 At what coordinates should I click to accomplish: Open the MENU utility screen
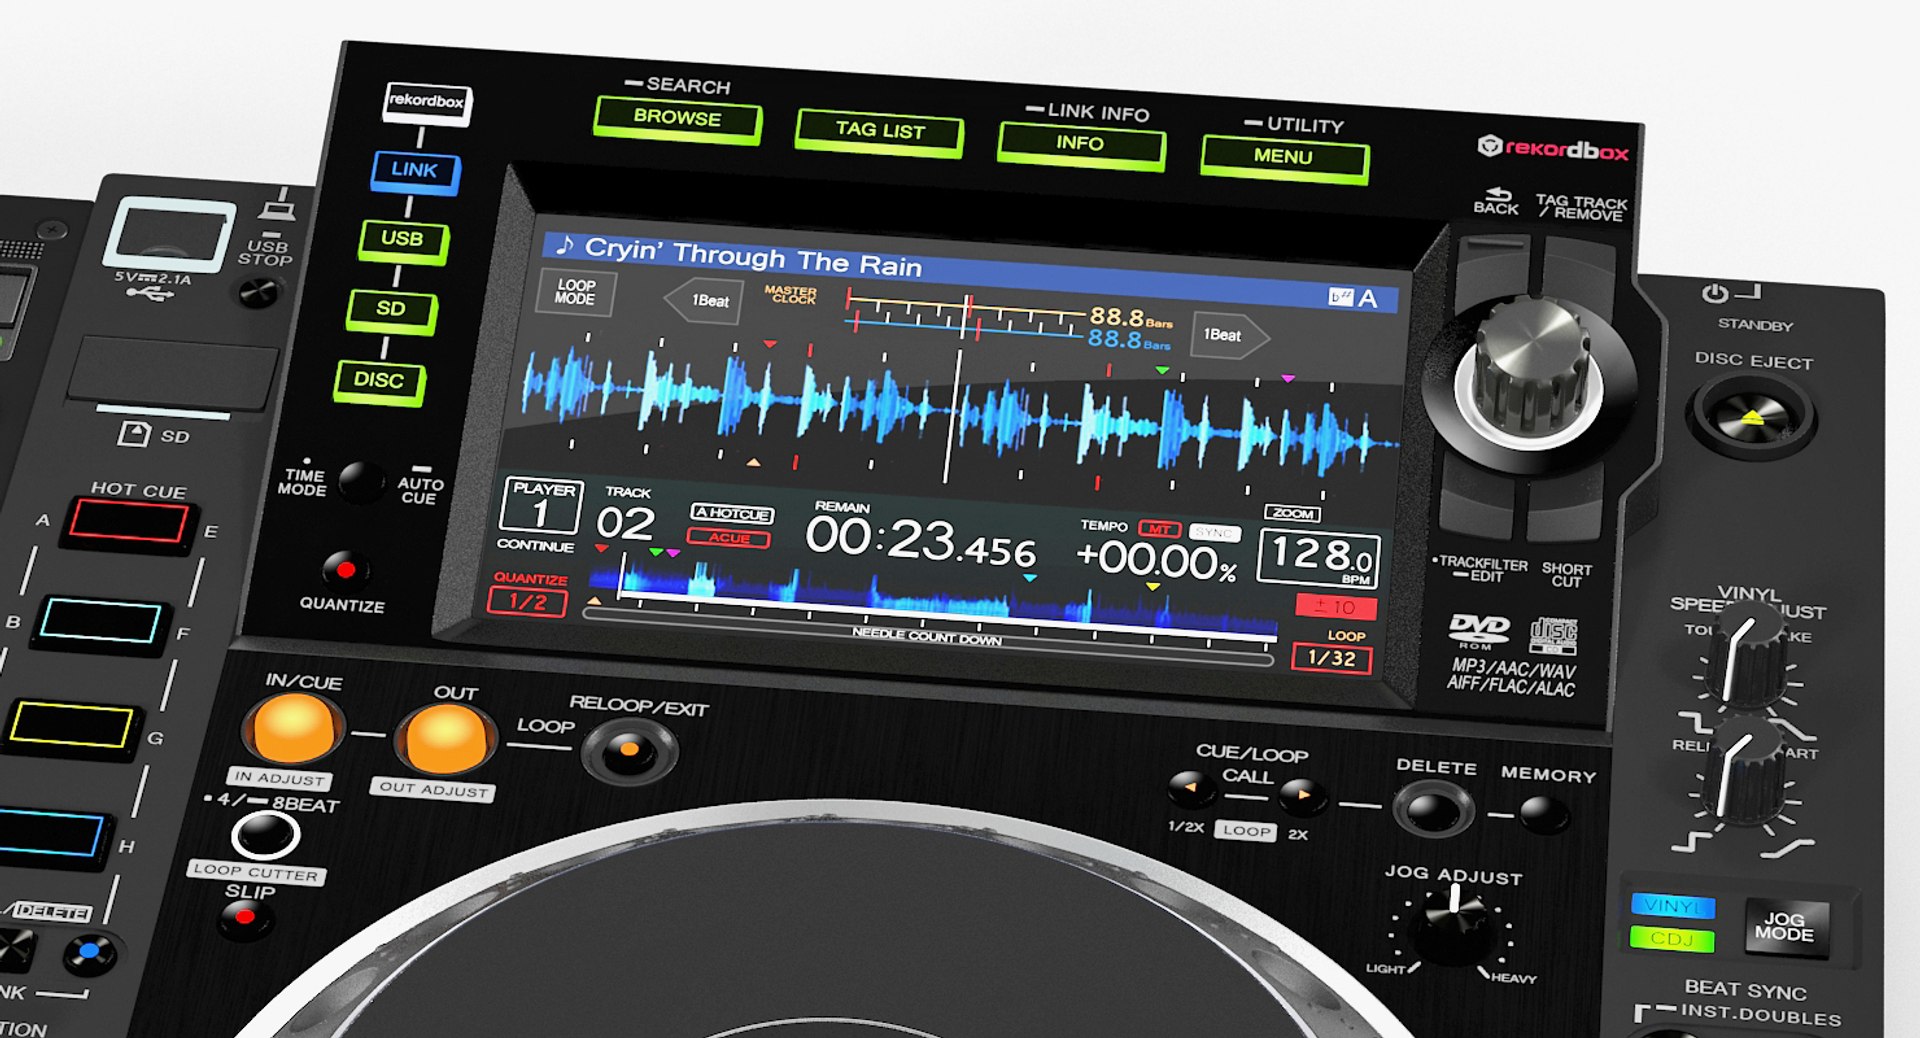pyautogui.click(x=1284, y=158)
